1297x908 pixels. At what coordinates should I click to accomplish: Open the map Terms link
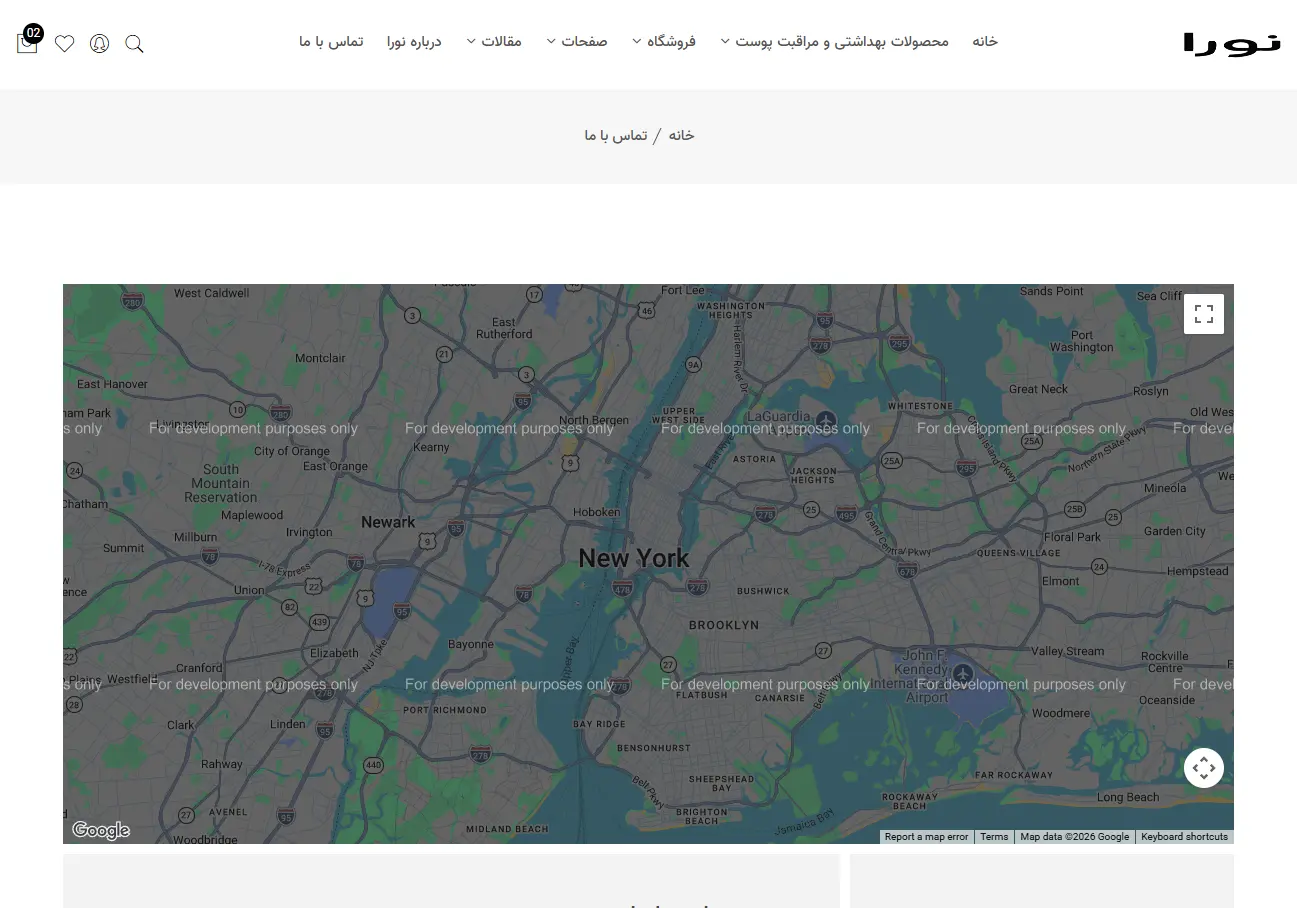994,837
